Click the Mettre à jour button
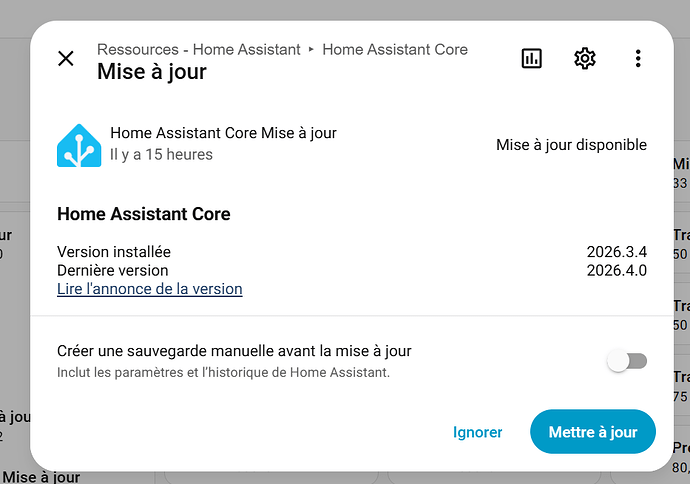Image resolution: width=690 pixels, height=484 pixels. pos(593,432)
